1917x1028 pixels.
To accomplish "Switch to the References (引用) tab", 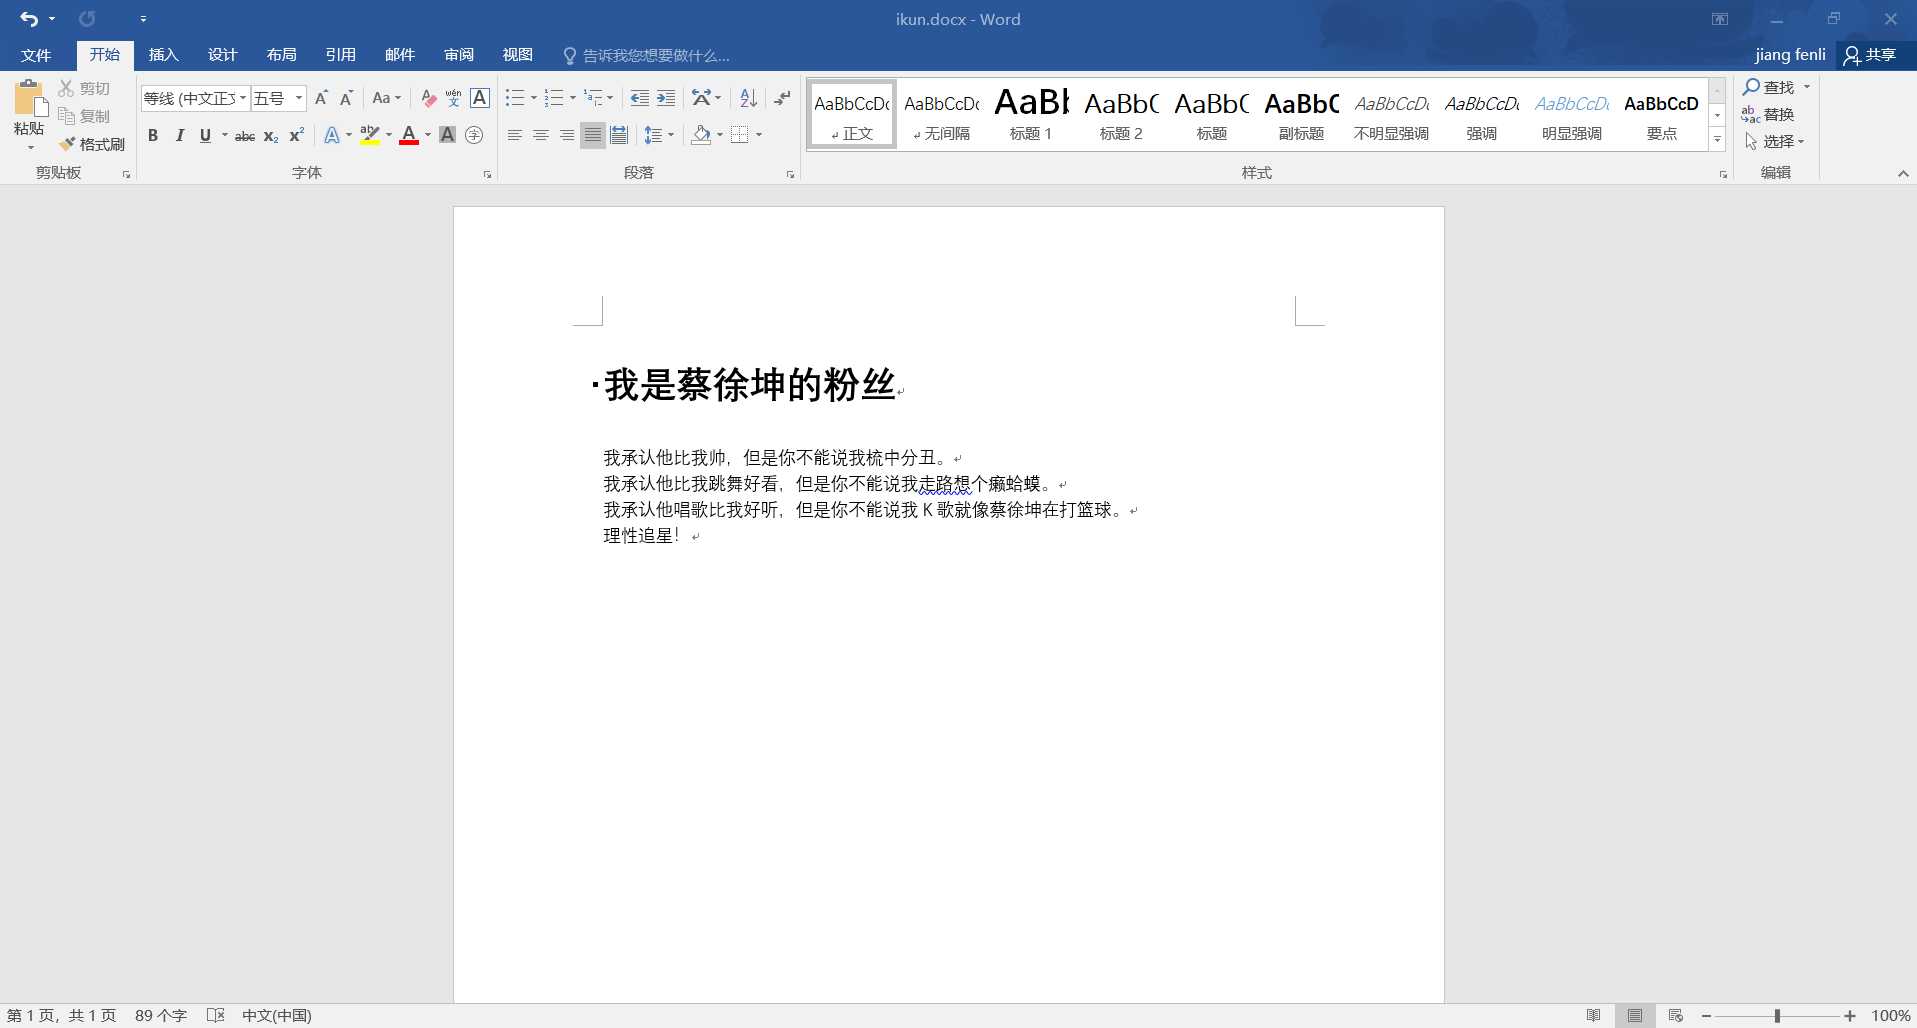I will click(x=340, y=55).
